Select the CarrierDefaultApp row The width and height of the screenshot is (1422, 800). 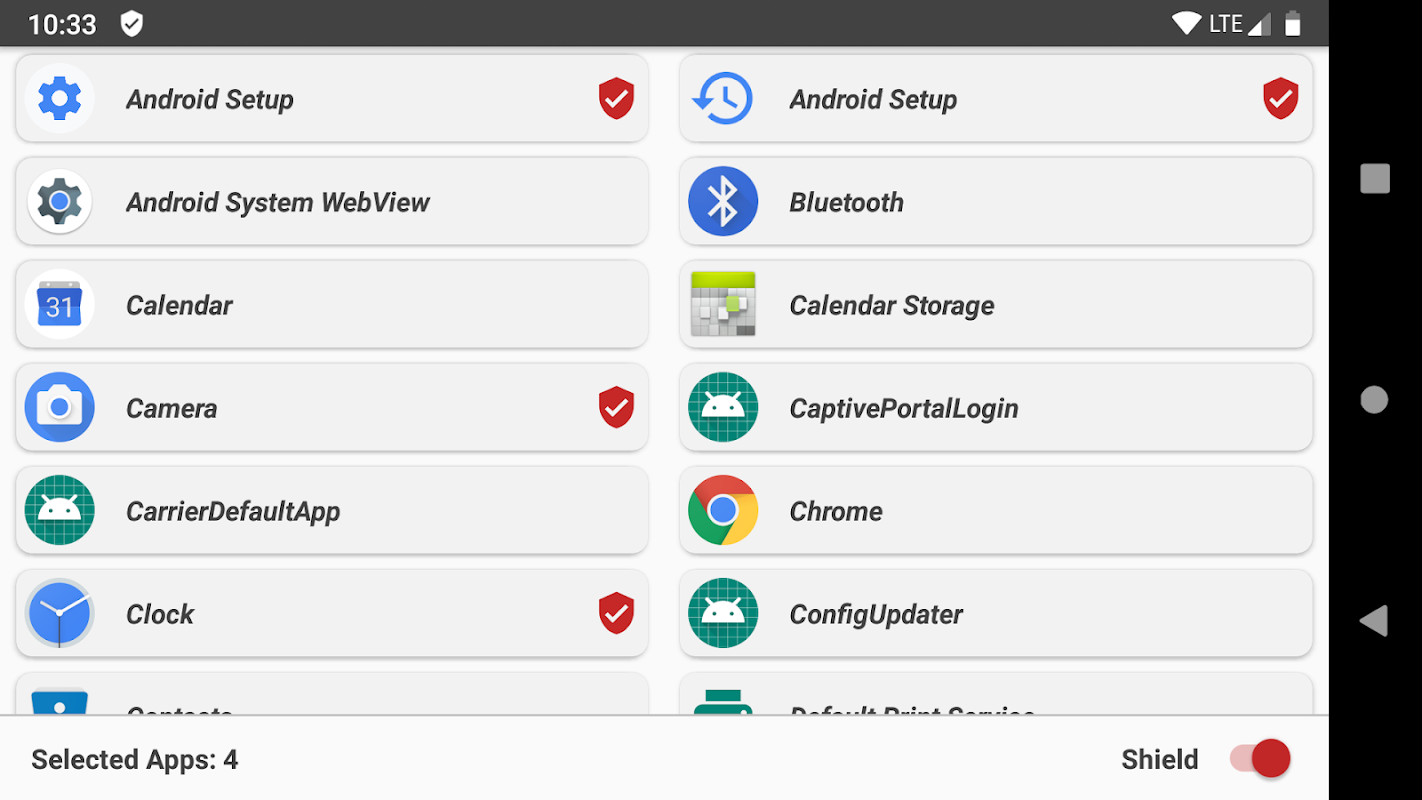click(332, 511)
